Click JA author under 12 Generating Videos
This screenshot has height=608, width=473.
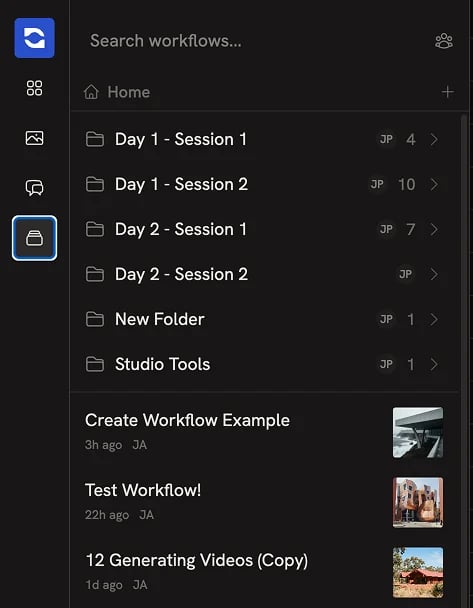click(x=140, y=585)
